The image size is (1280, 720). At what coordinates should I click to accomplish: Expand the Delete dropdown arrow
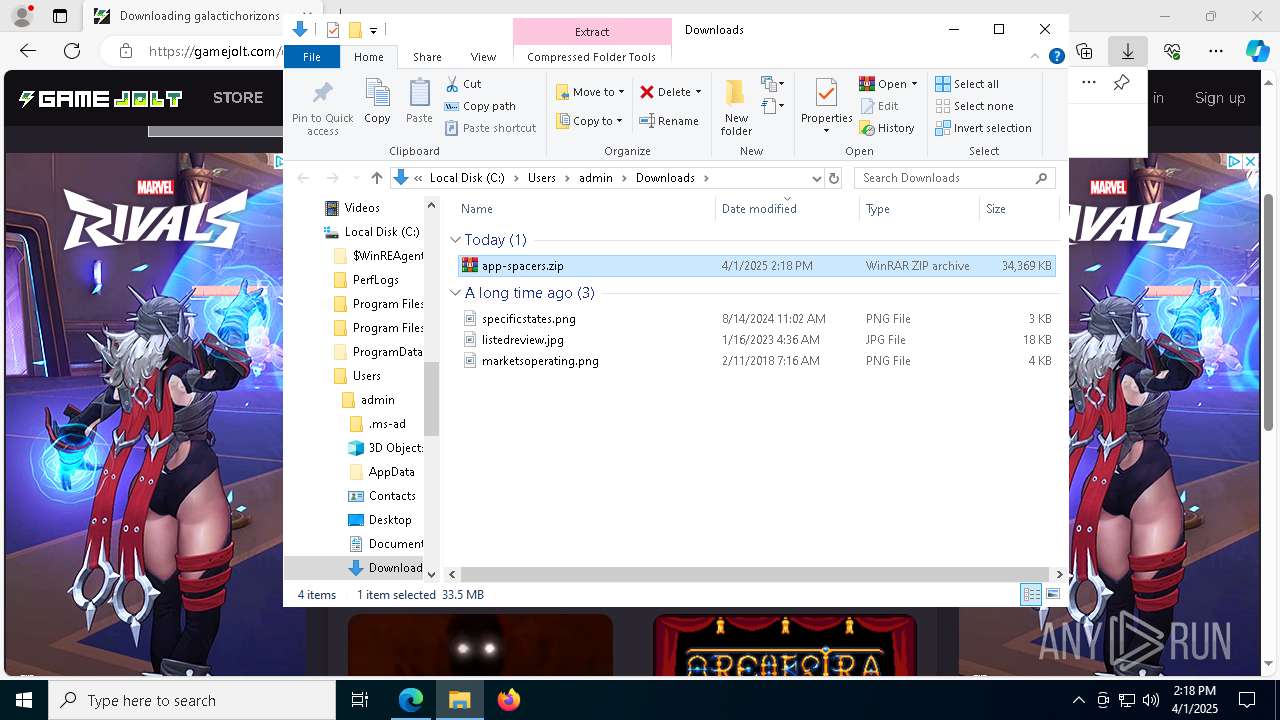click(698, 92)
